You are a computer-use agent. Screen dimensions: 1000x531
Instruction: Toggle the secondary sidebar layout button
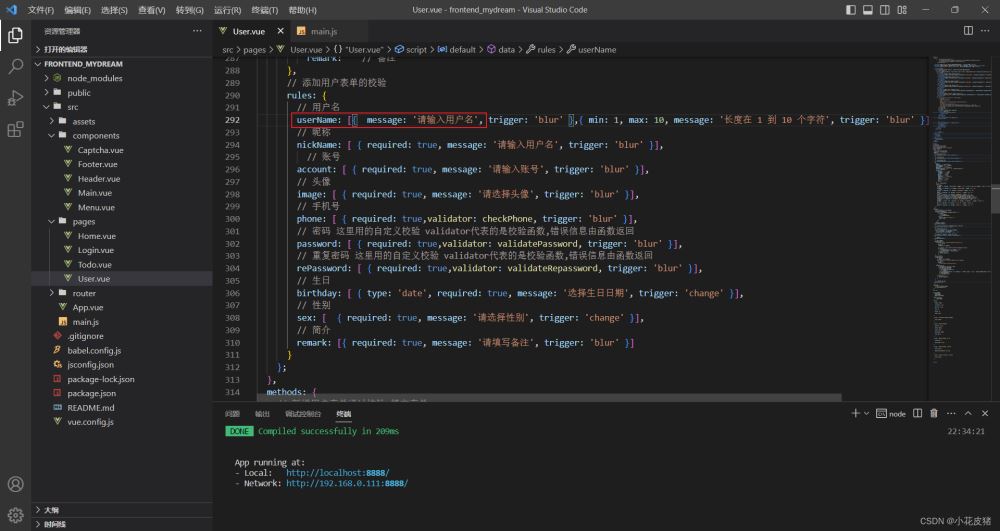[886, 10]
